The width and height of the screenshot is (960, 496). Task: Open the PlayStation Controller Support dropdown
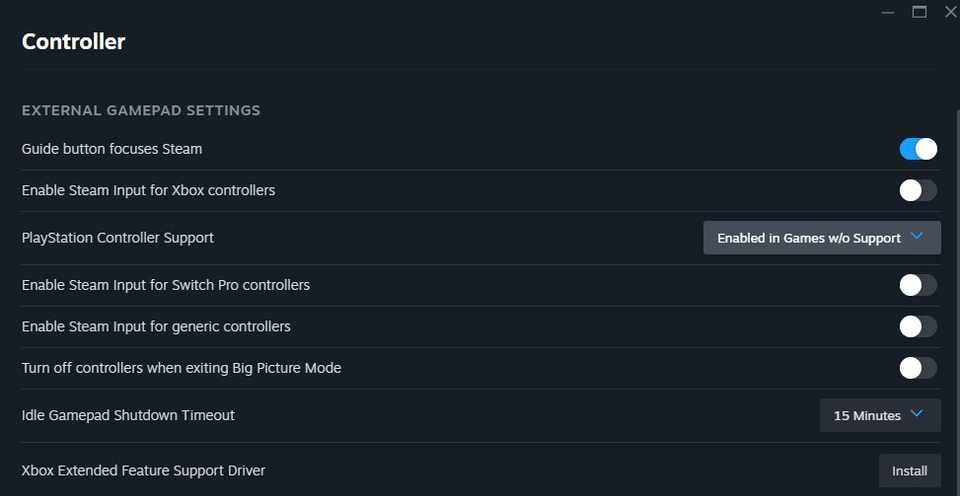(821, 238)
